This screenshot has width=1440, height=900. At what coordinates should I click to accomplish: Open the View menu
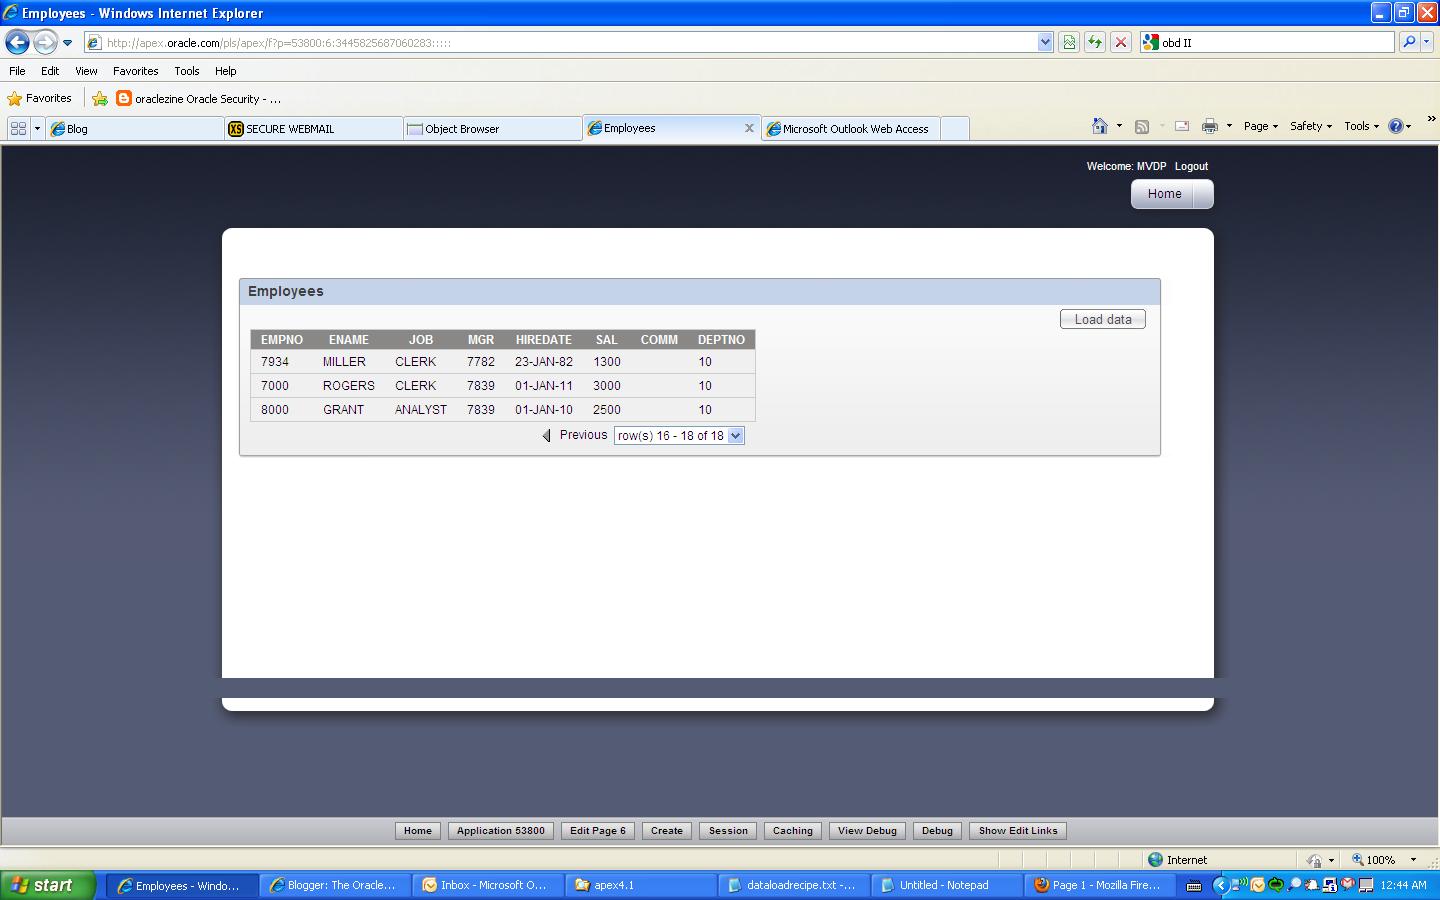coord(85,71)
